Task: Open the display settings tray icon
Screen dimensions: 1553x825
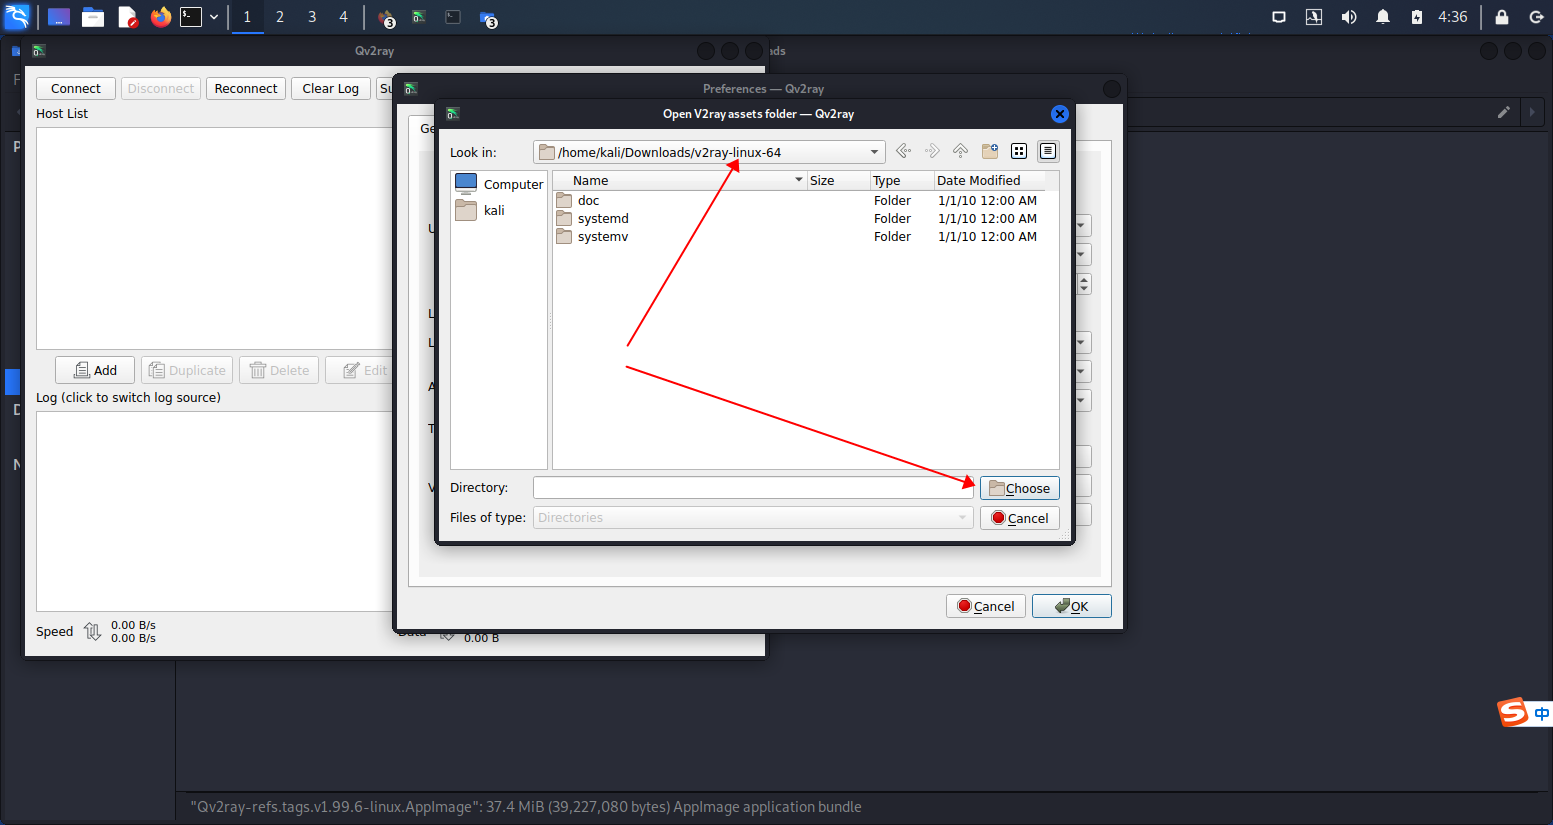Action: [1278, 17]
